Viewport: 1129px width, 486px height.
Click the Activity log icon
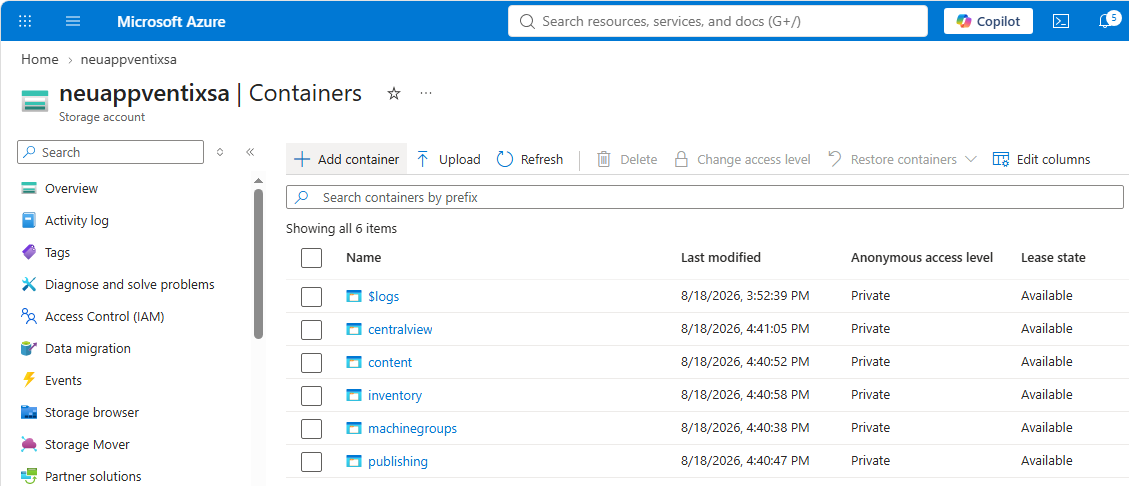[29, 220]
